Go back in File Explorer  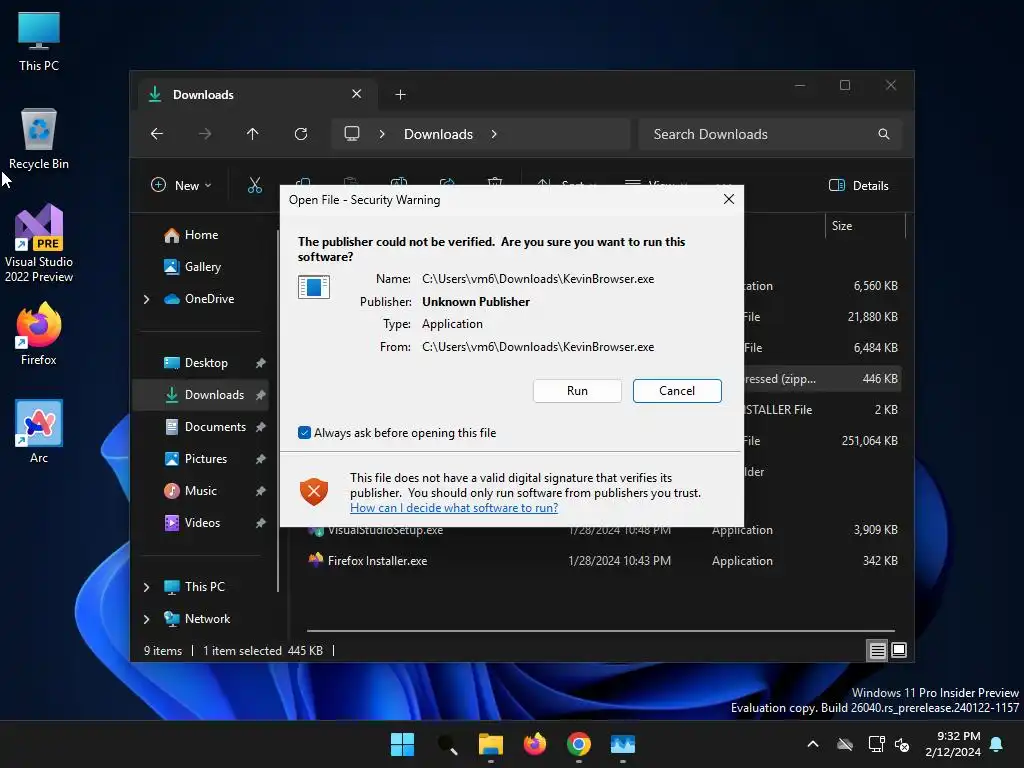157,134
